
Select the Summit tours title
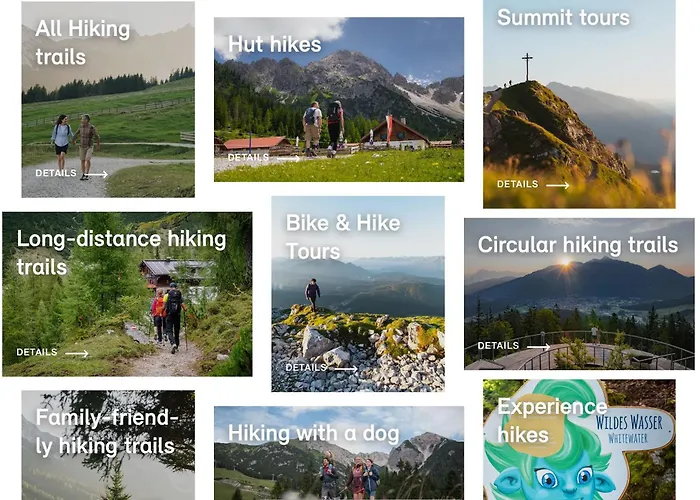click(x=563, y=18)
